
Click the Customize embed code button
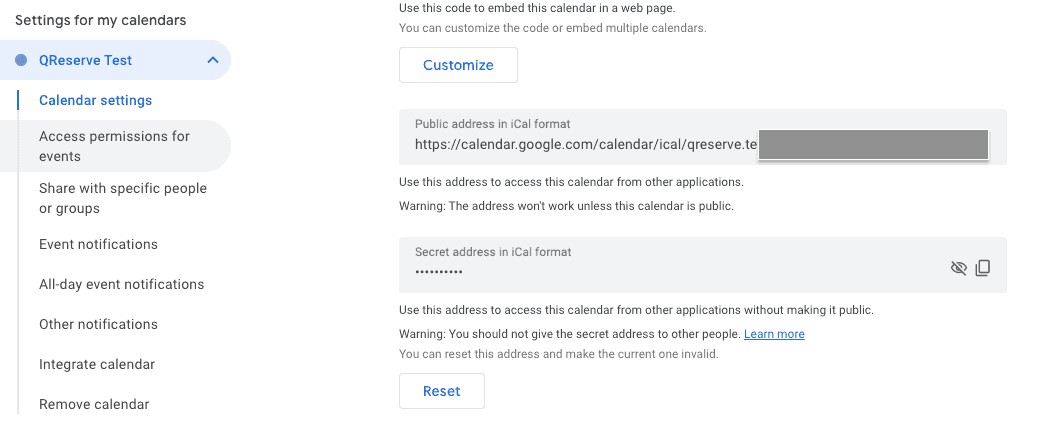(x=458, y=65)
